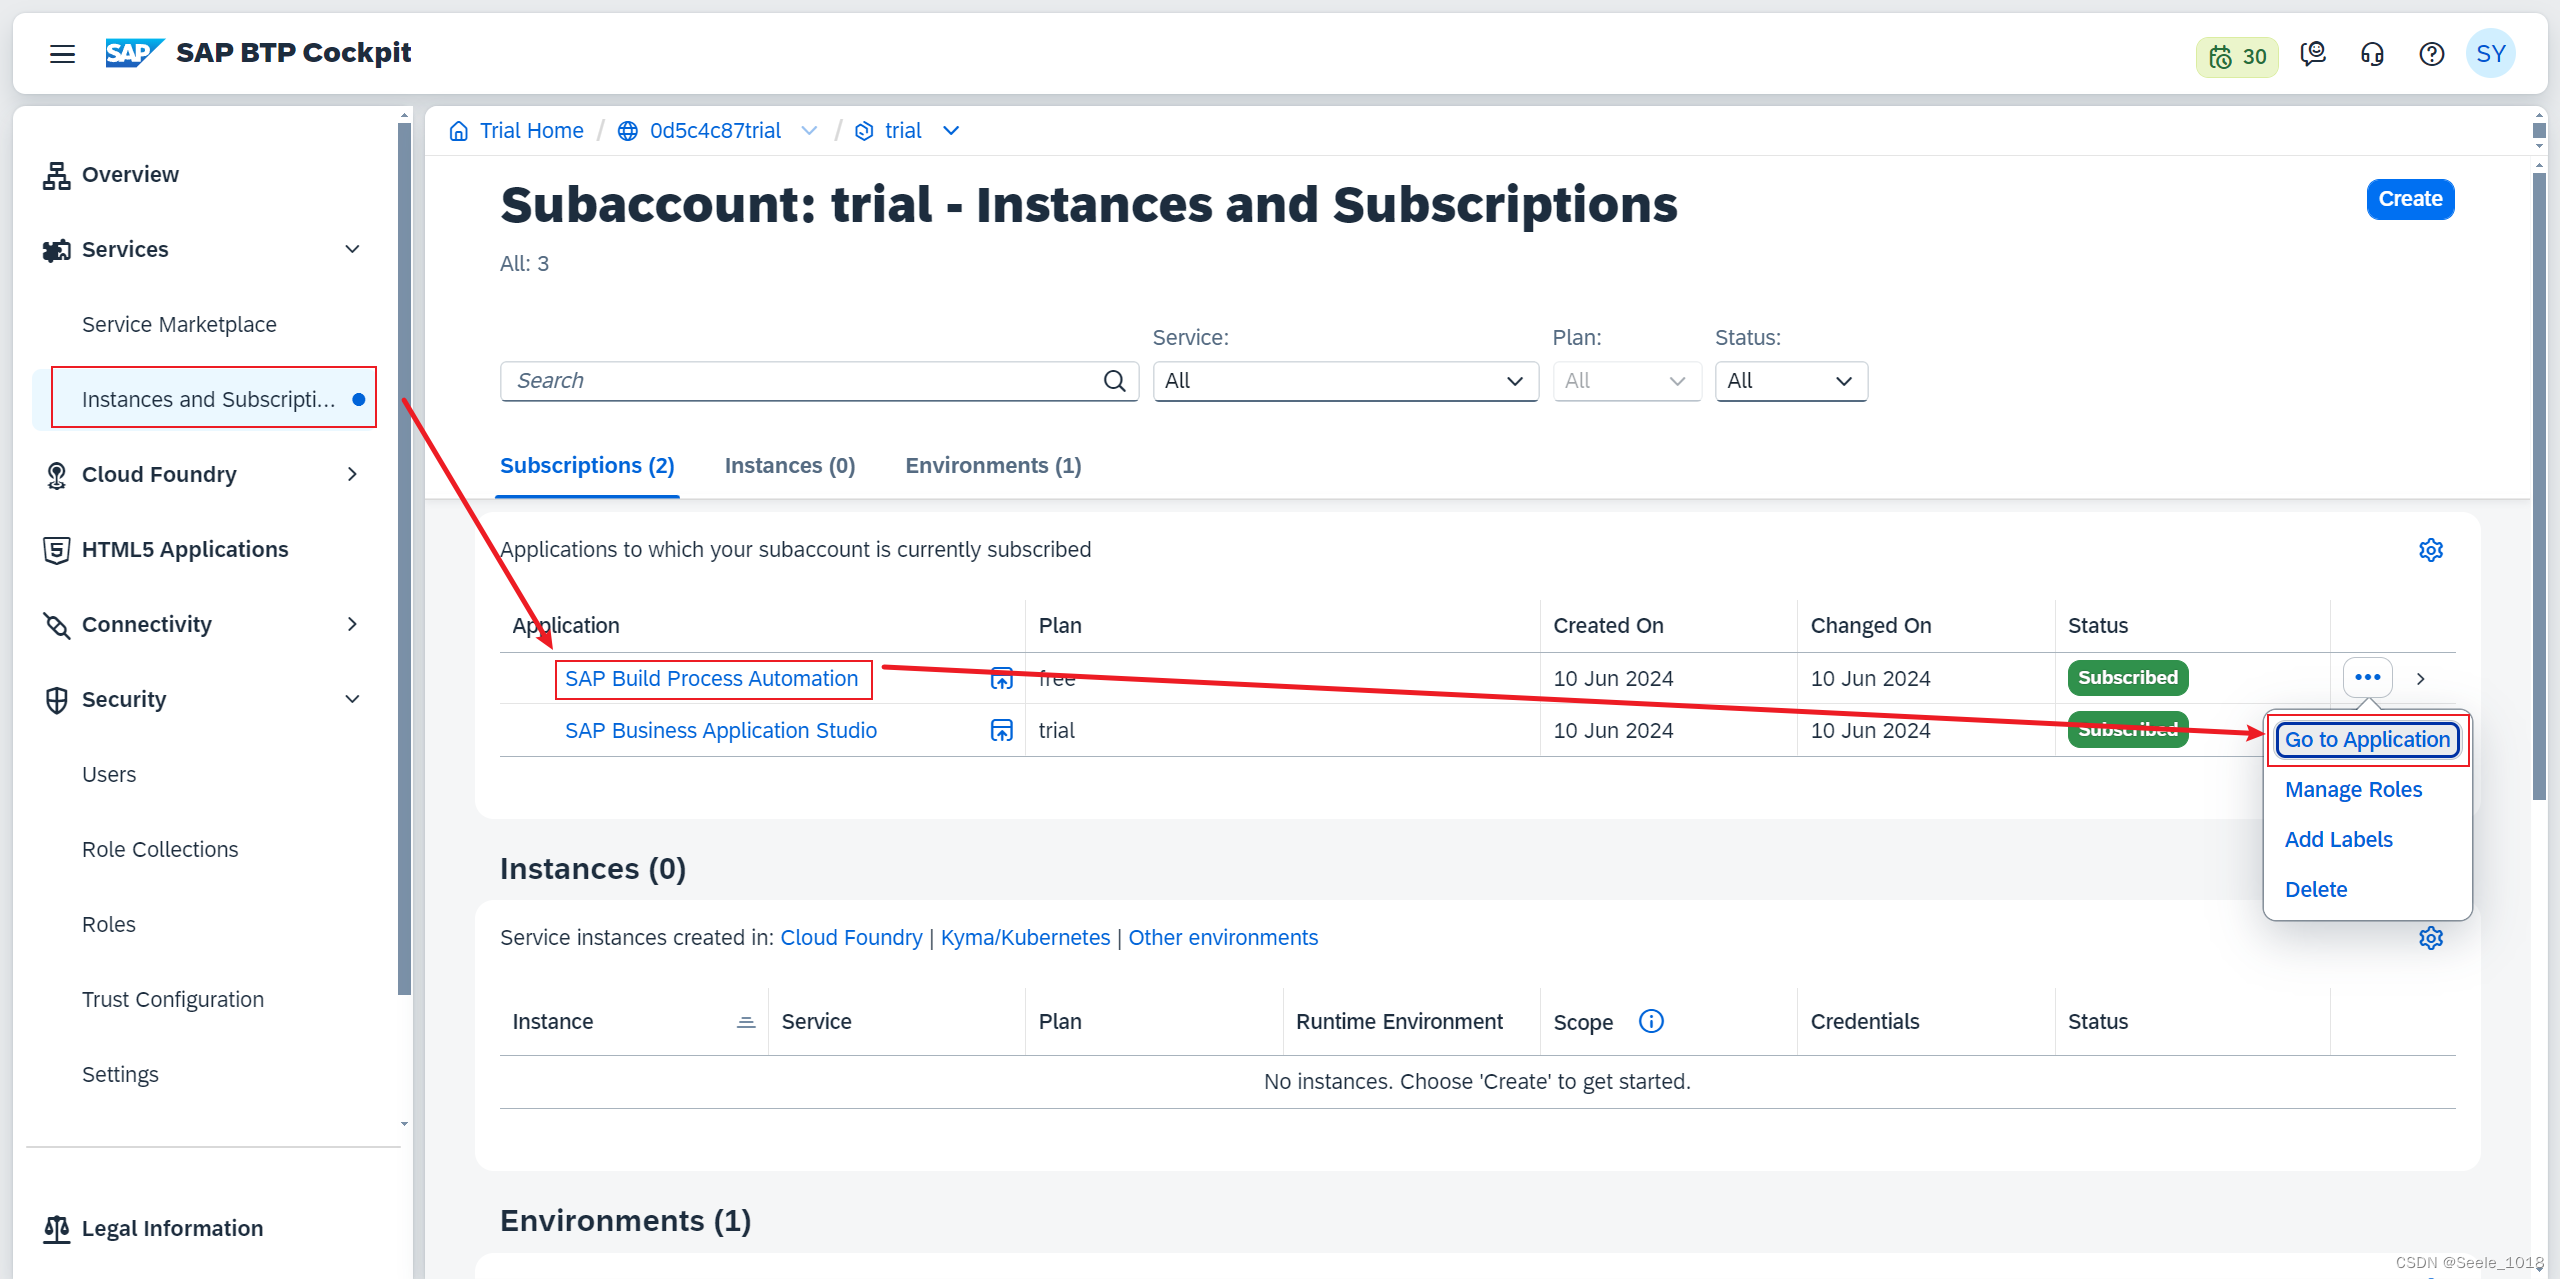Open the support headset icon

pos(2372,54)
